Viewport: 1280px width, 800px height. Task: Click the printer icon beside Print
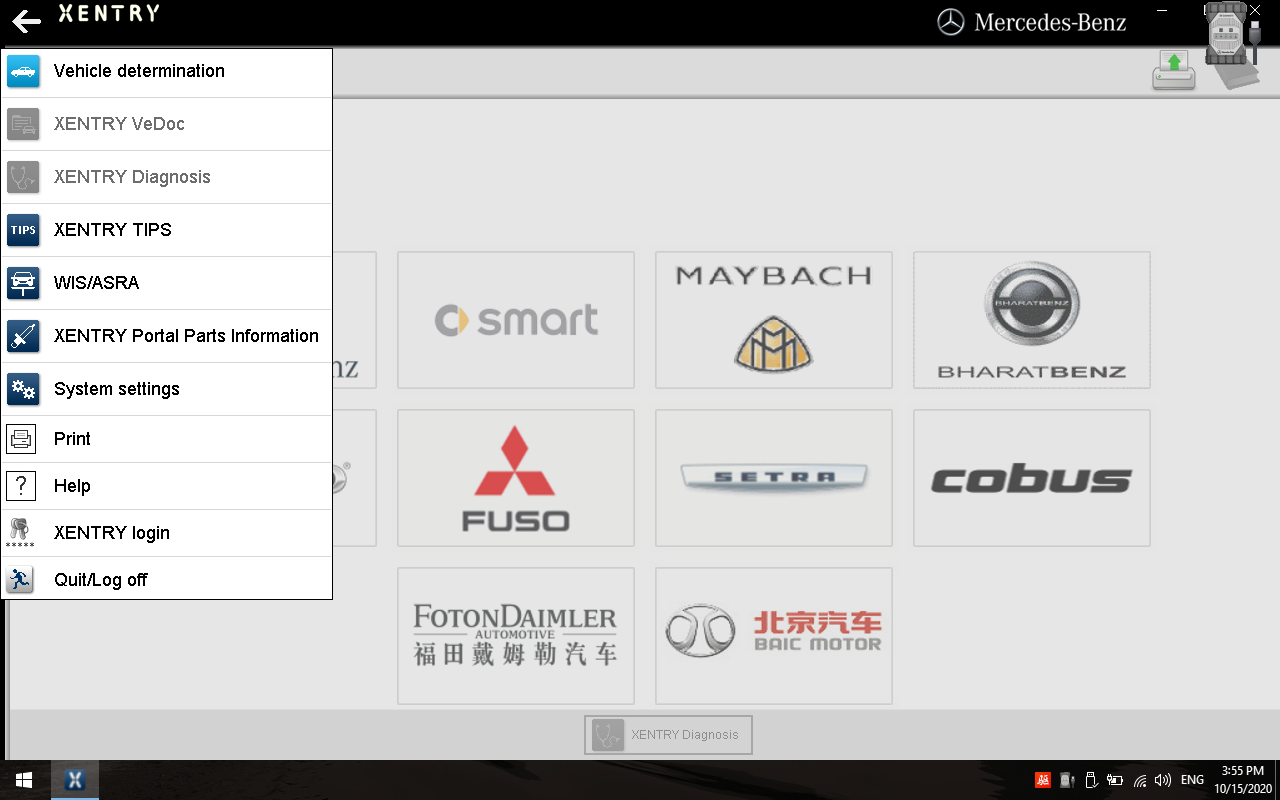(21, 439)
